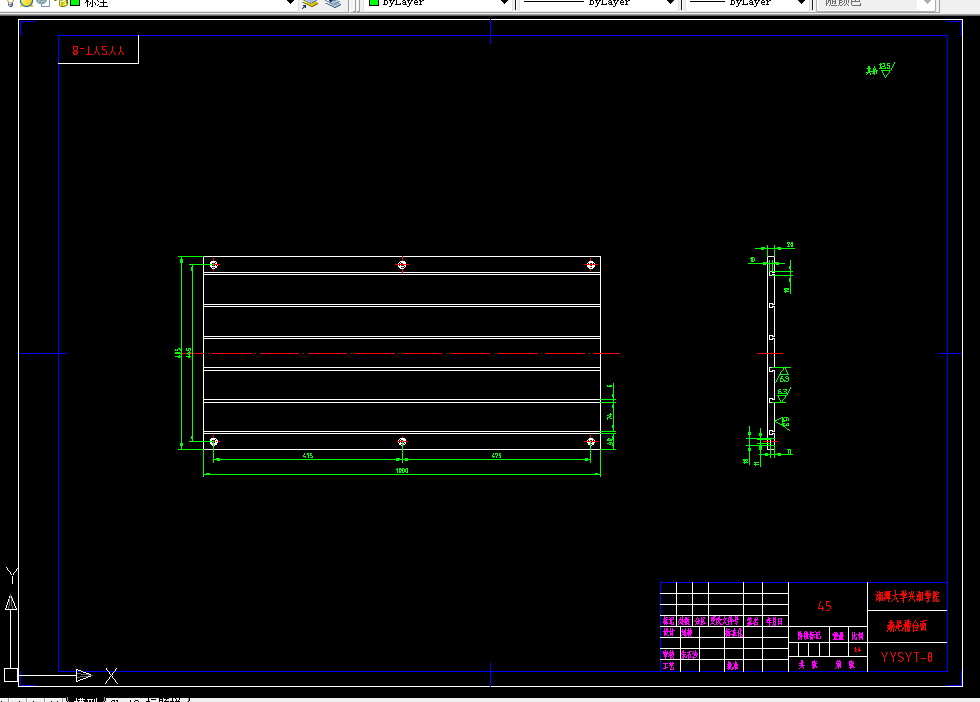The width and height of the screenshot is (980, 702).
Task: Select the upper 6.3 roughness symbol on section
Action: [783, 376]
